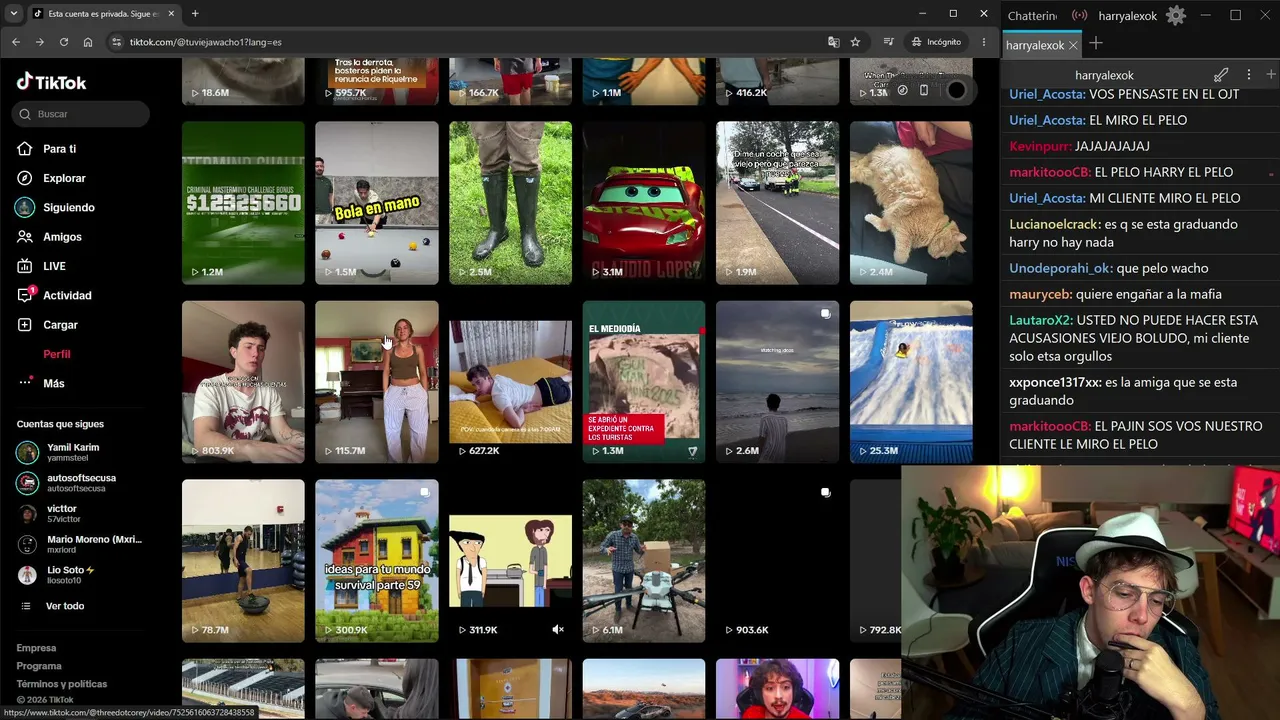Viewport: 1280px width, 720px height.
Task: Open site information in address bar
Action: pos(116,42)
